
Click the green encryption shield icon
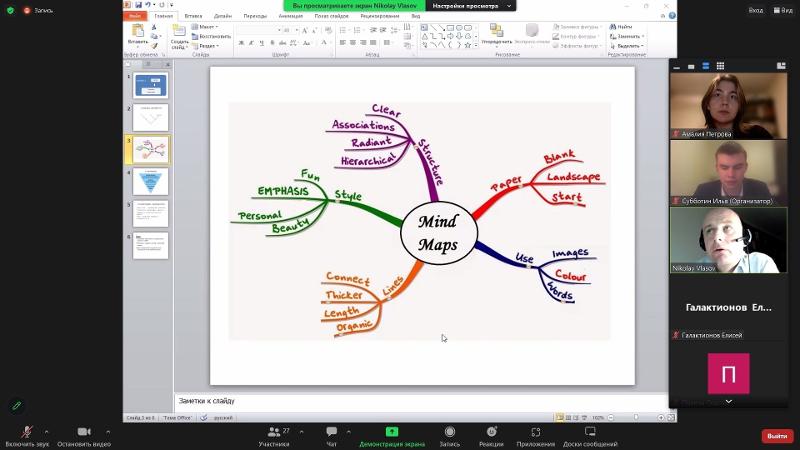[11, 10]
